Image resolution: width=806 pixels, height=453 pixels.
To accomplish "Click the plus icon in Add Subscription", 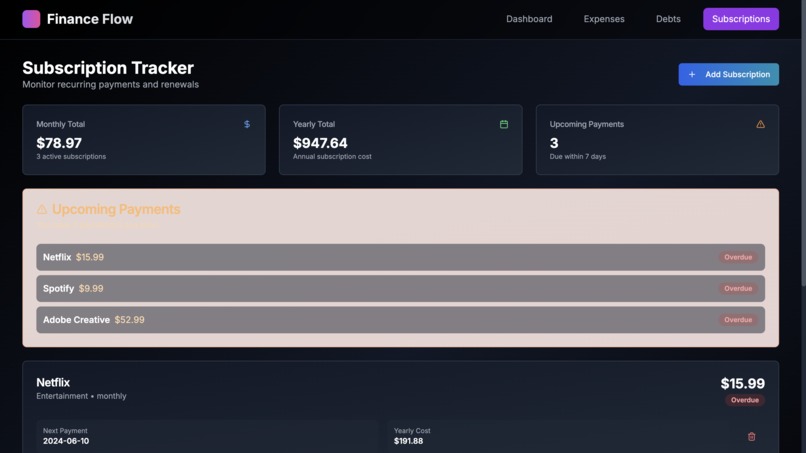I will 692,75.
